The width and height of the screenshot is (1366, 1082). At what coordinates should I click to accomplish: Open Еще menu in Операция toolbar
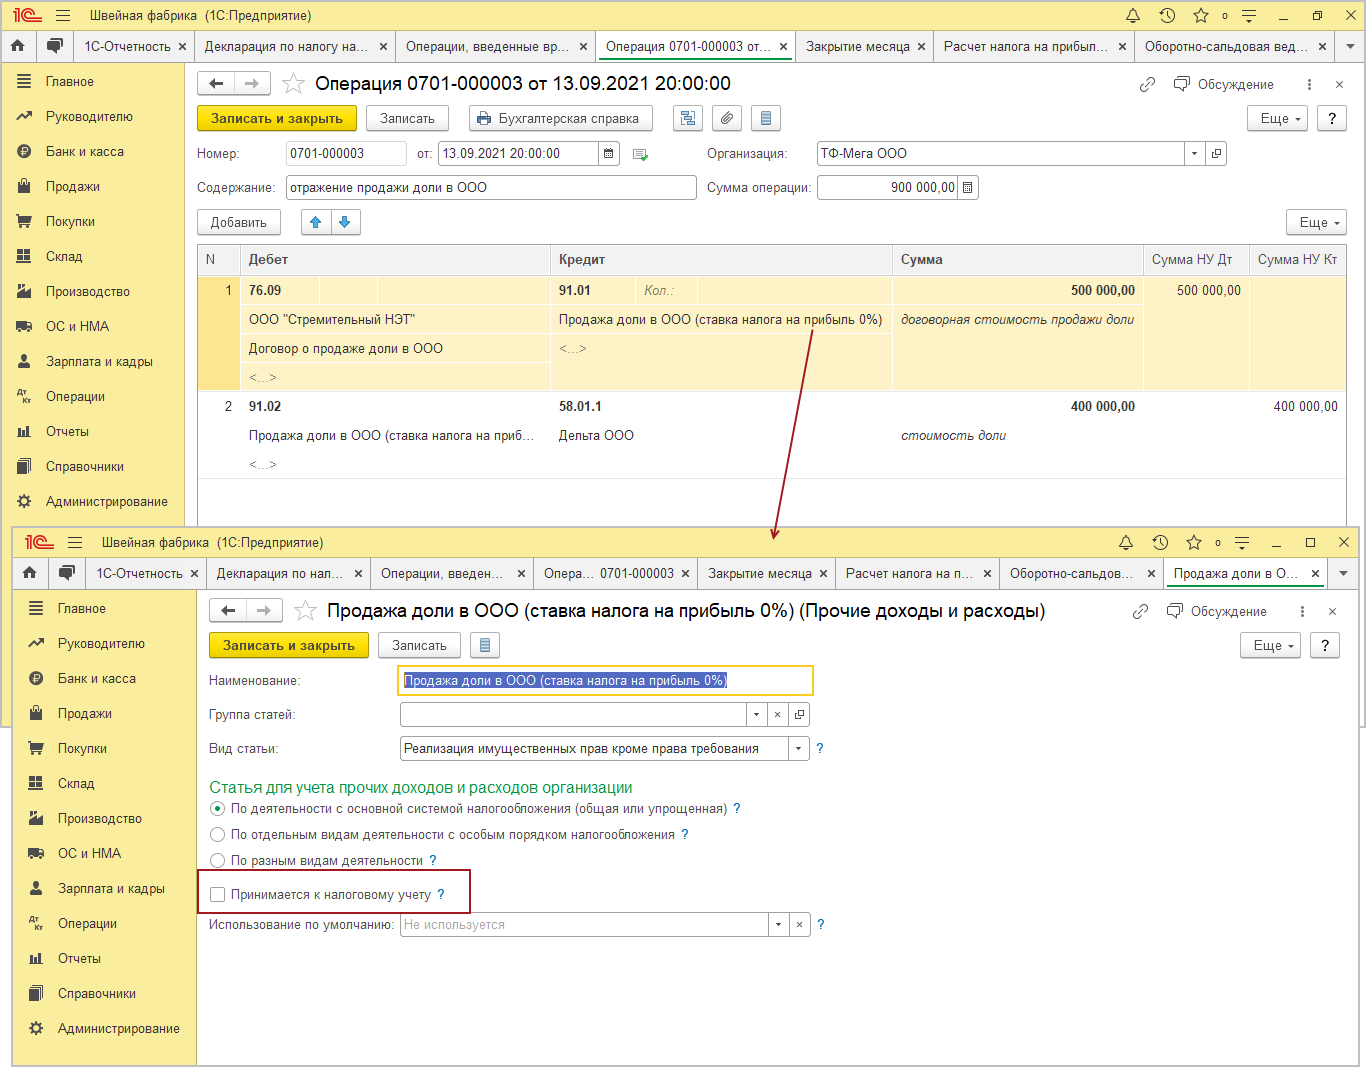pos(1278,118)
